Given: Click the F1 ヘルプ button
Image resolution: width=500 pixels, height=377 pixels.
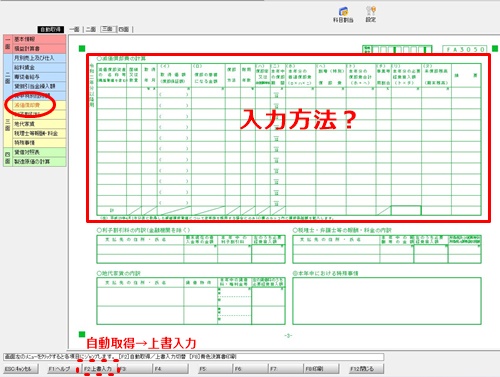Looking at the screenshot, I should pyautogui.click(x=60, y=369).
